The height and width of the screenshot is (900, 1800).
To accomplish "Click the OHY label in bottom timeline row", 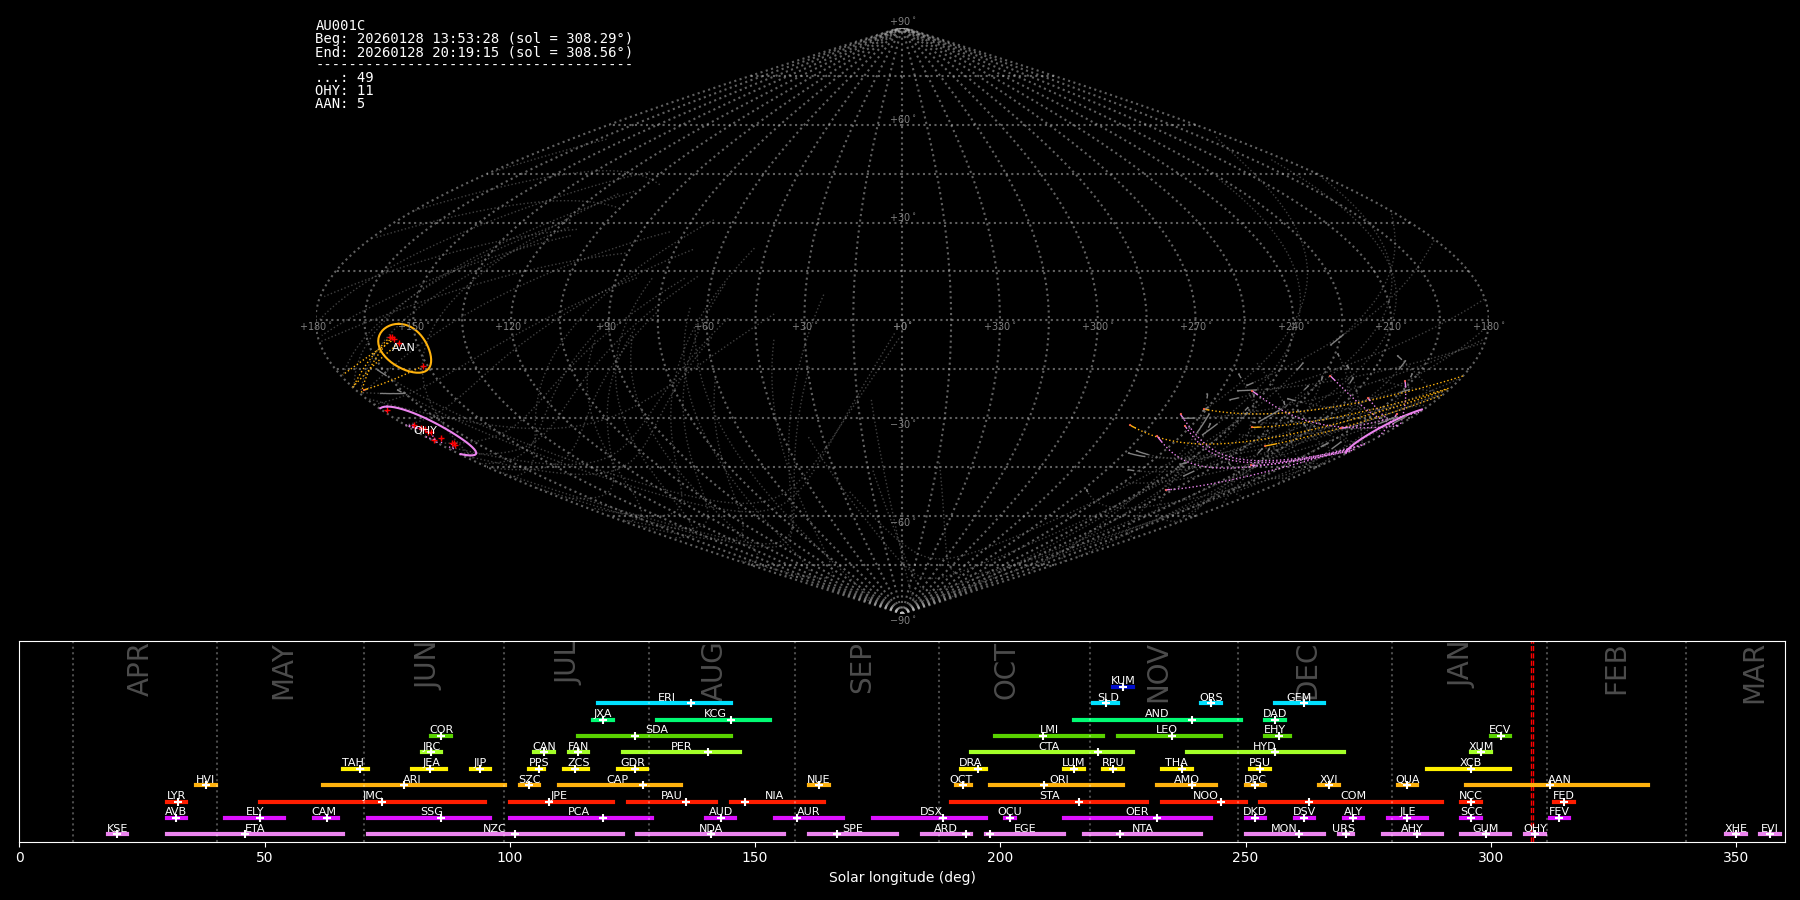I will click(x=1535, y=829).
